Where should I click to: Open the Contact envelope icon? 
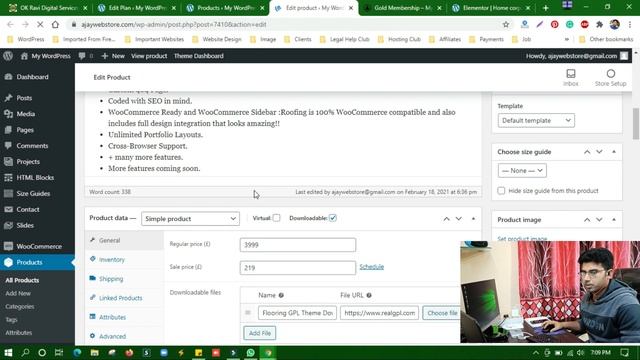pos(9,209)
